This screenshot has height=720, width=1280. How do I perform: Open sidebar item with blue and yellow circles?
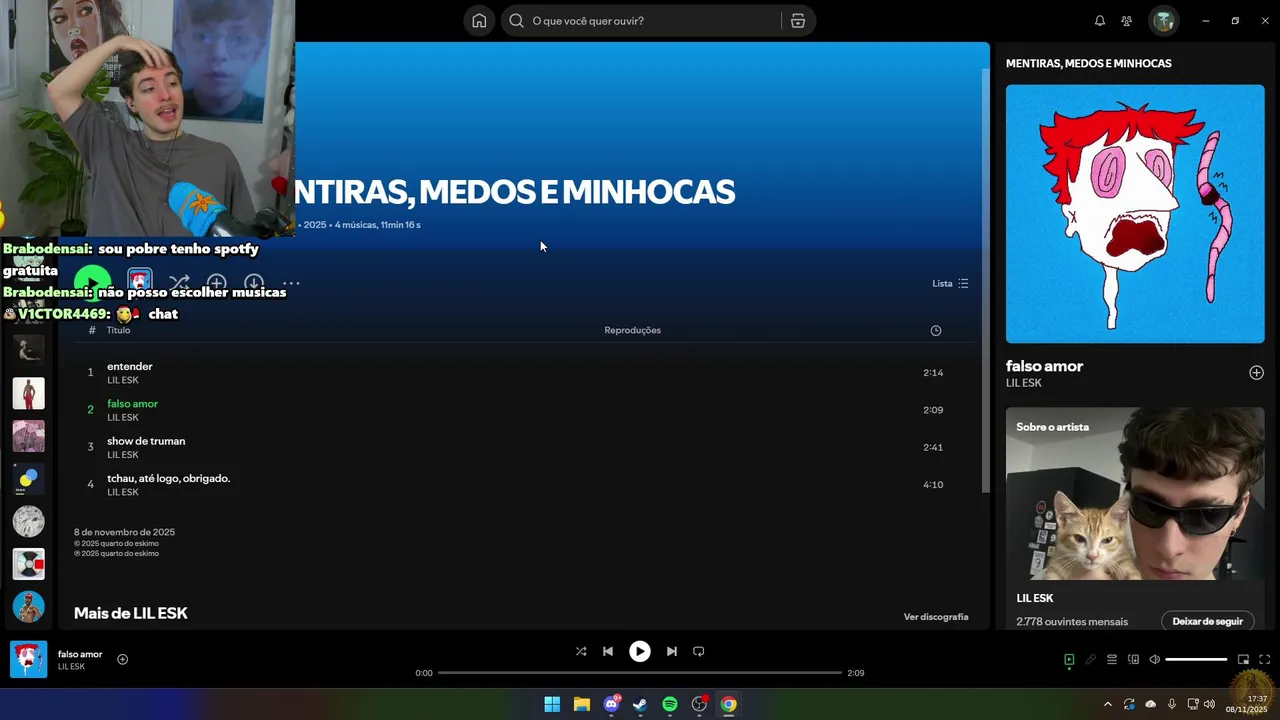[28, 479]
